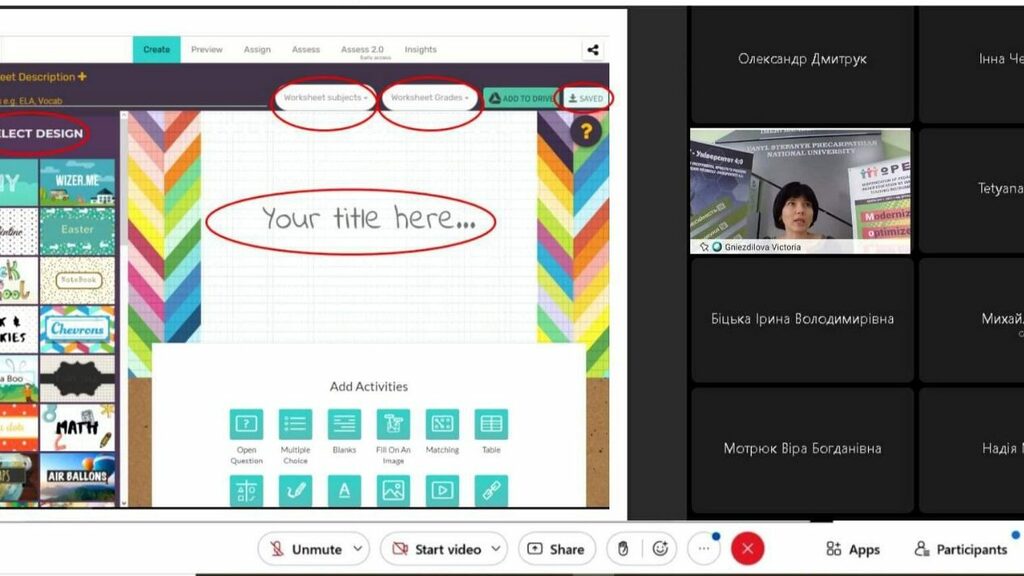Switch to the Preview tab
The image size is (1024, 576).
pos(207,49)
